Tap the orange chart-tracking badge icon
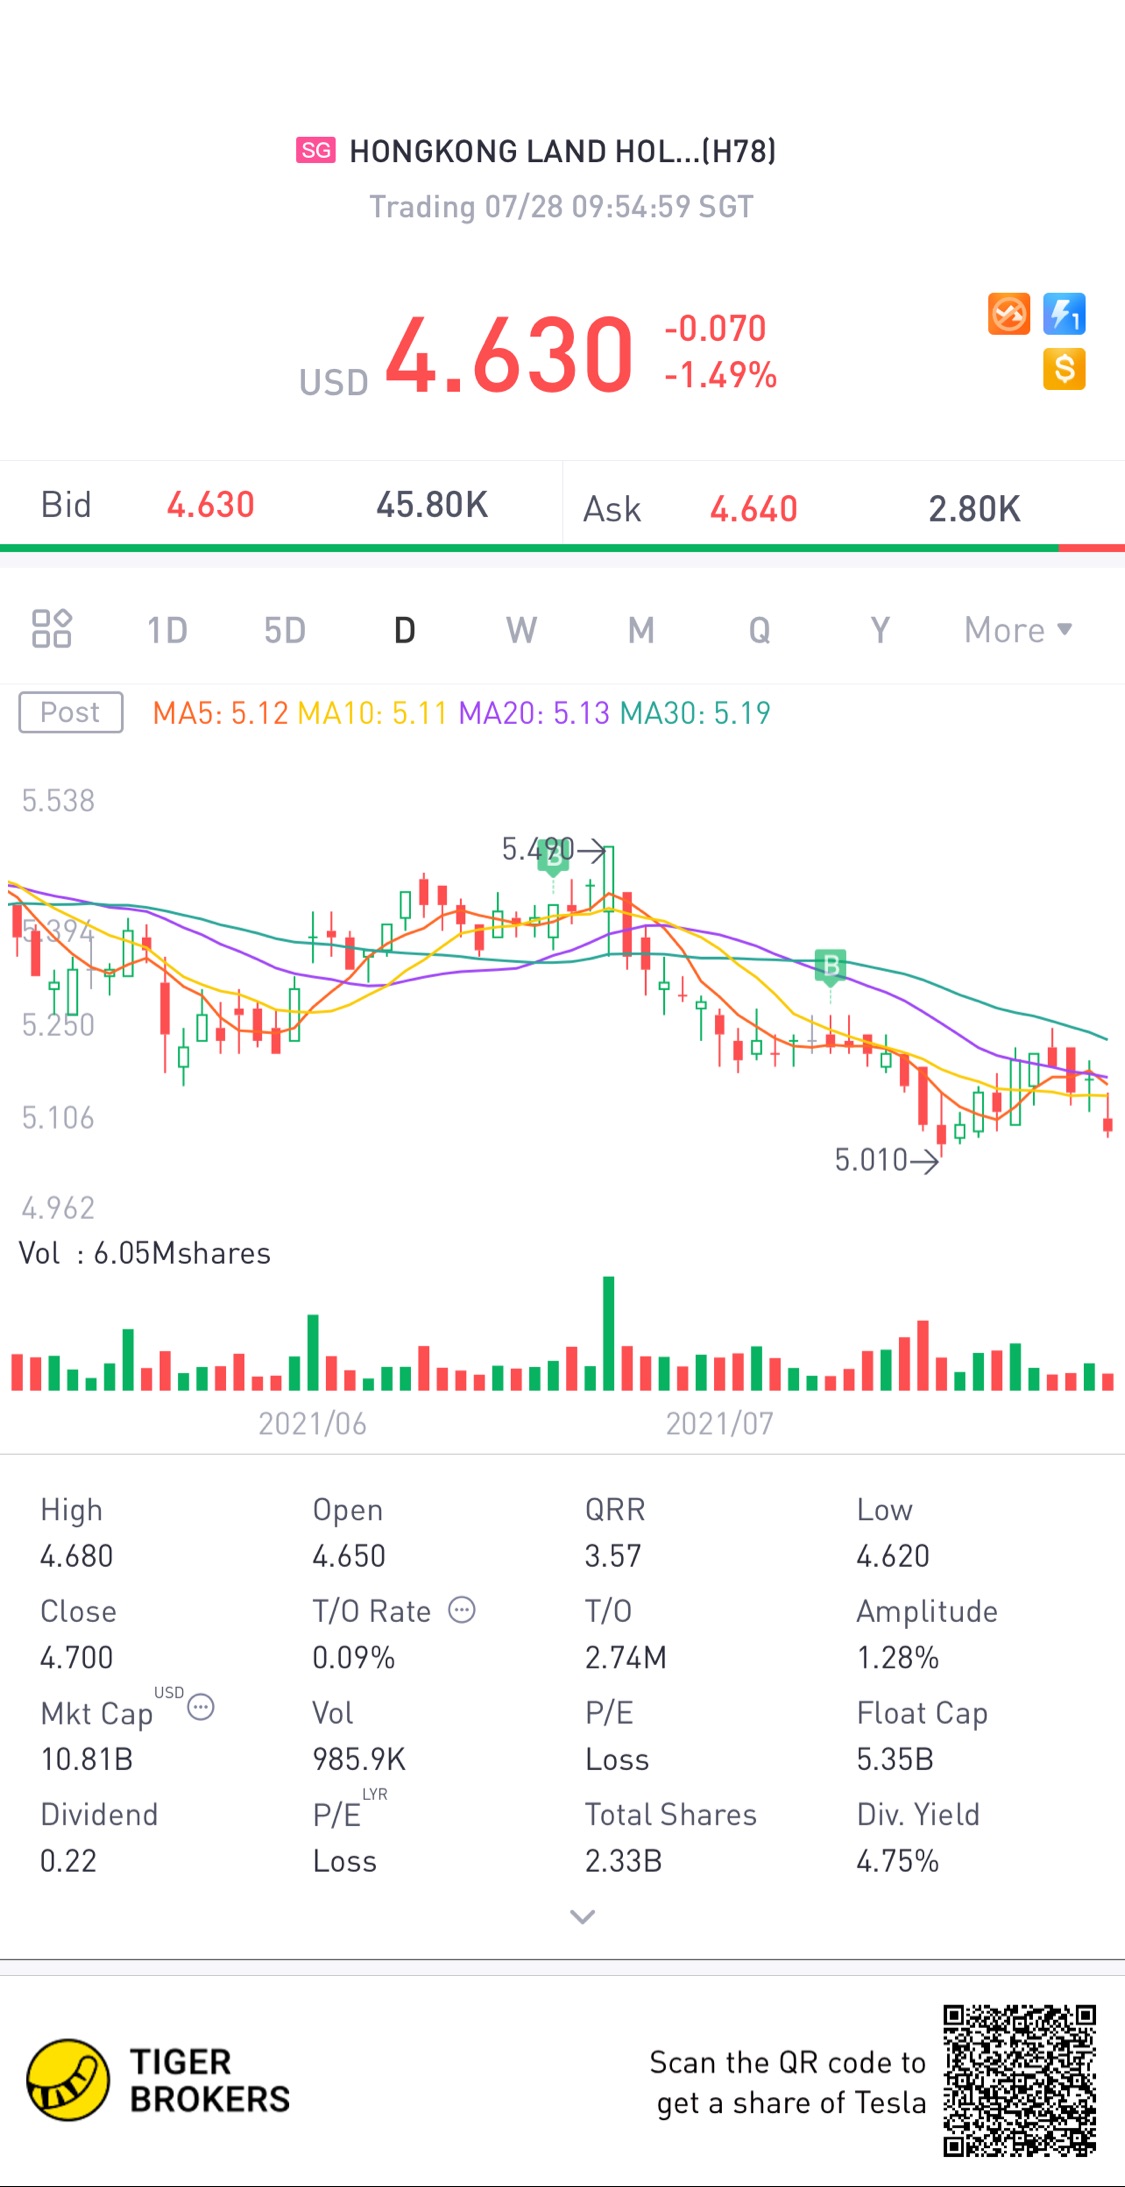 point(1009,314)
